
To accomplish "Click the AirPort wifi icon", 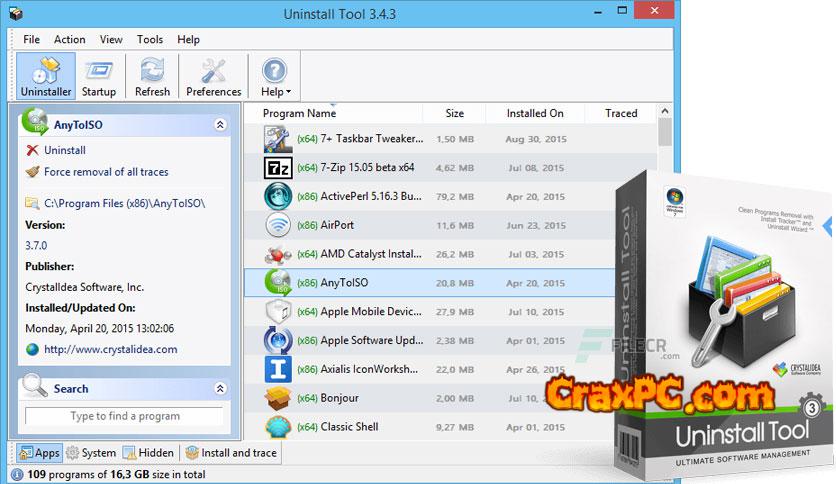I will (x=278, y=225).
